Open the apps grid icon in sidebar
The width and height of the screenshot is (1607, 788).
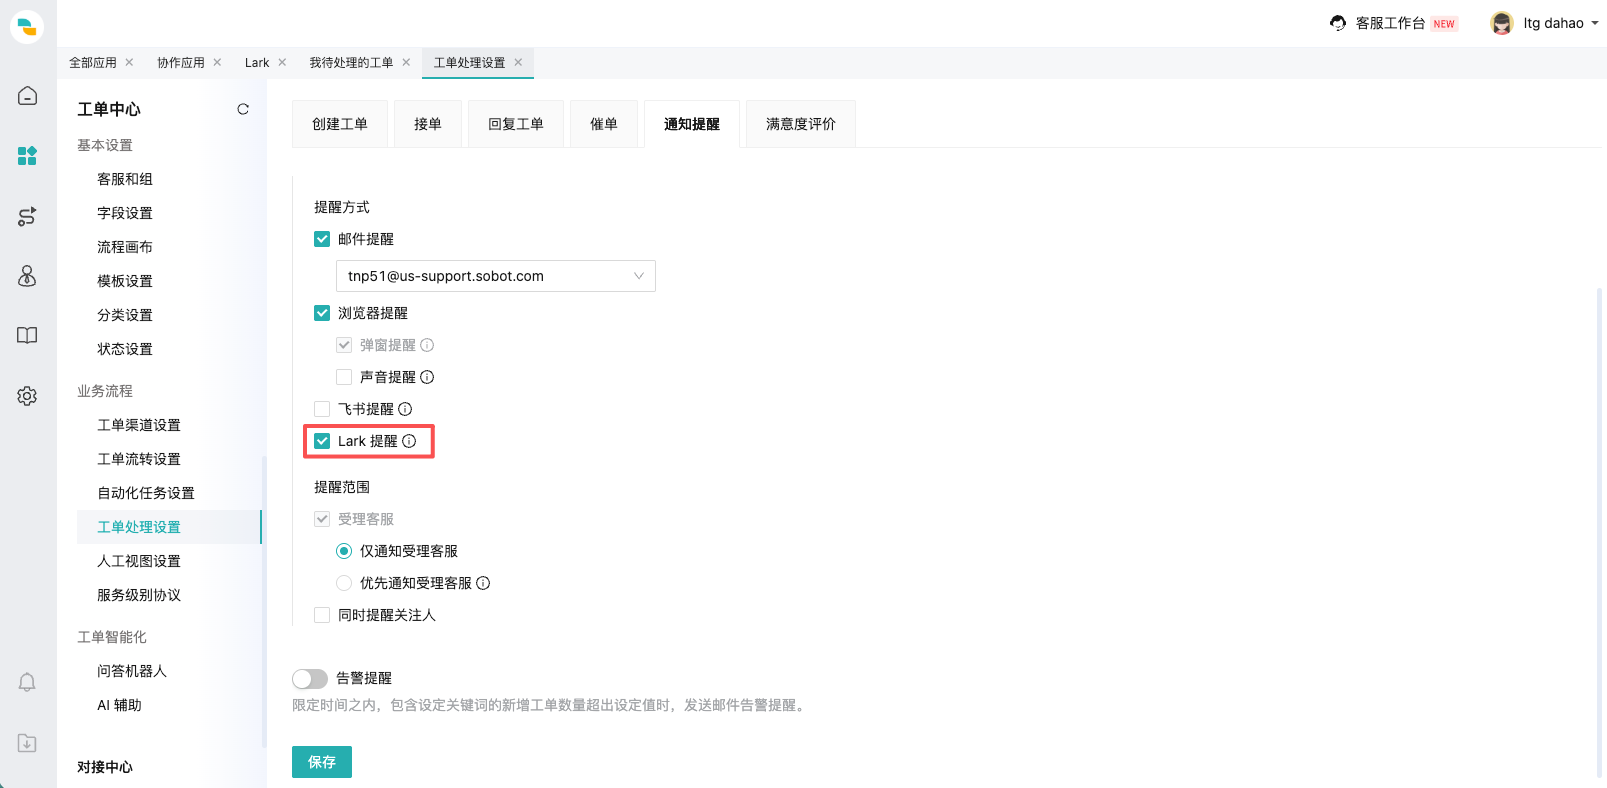pos(27,156)
